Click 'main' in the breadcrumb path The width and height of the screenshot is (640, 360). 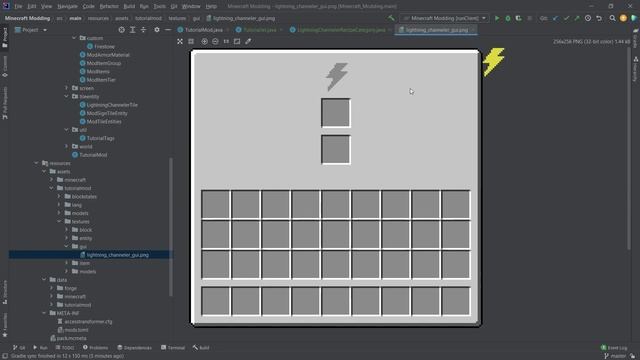point(75,18)
